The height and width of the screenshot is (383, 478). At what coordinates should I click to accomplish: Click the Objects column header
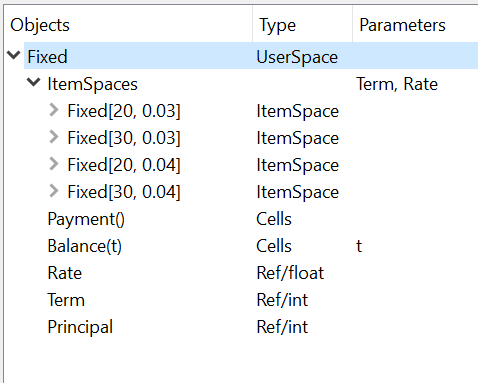128,25
